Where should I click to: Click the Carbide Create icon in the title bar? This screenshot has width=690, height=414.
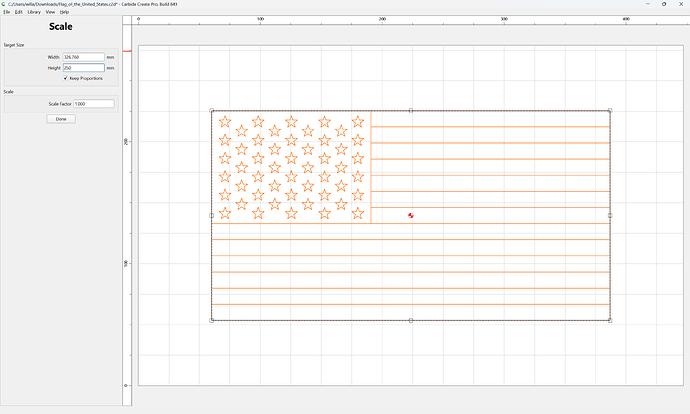[4, 4]
